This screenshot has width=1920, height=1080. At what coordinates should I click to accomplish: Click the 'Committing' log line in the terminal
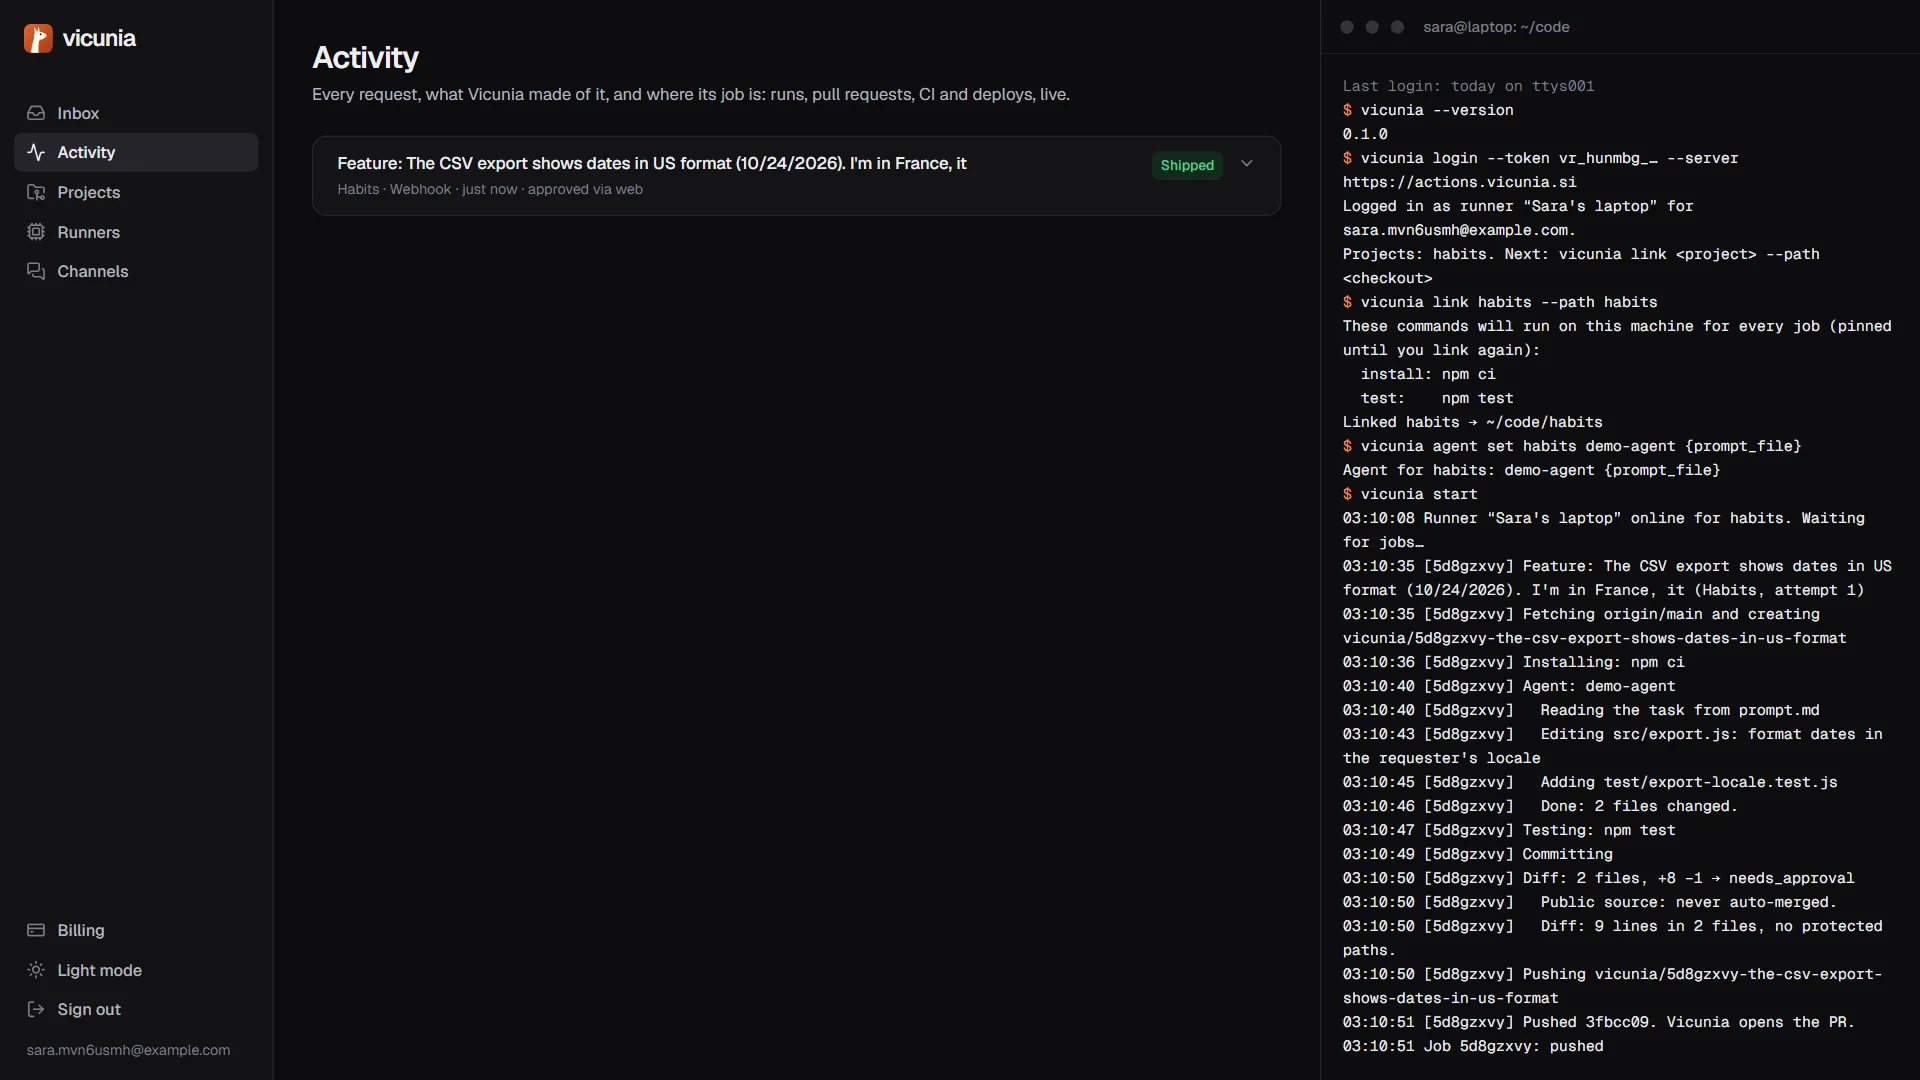(x=1478, y=854)
